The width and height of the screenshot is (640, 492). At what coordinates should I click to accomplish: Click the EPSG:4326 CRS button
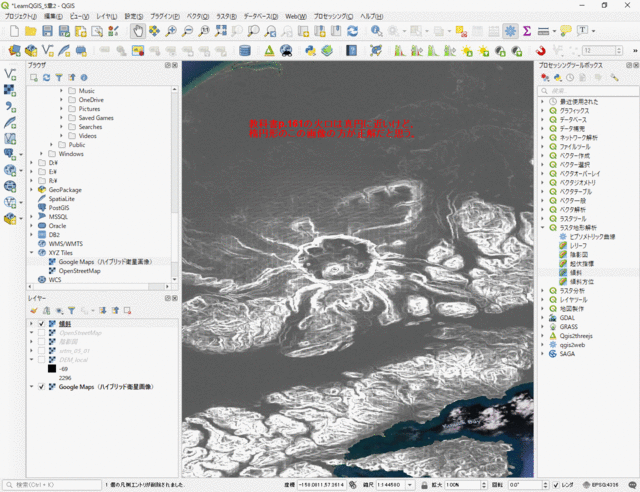601,485
